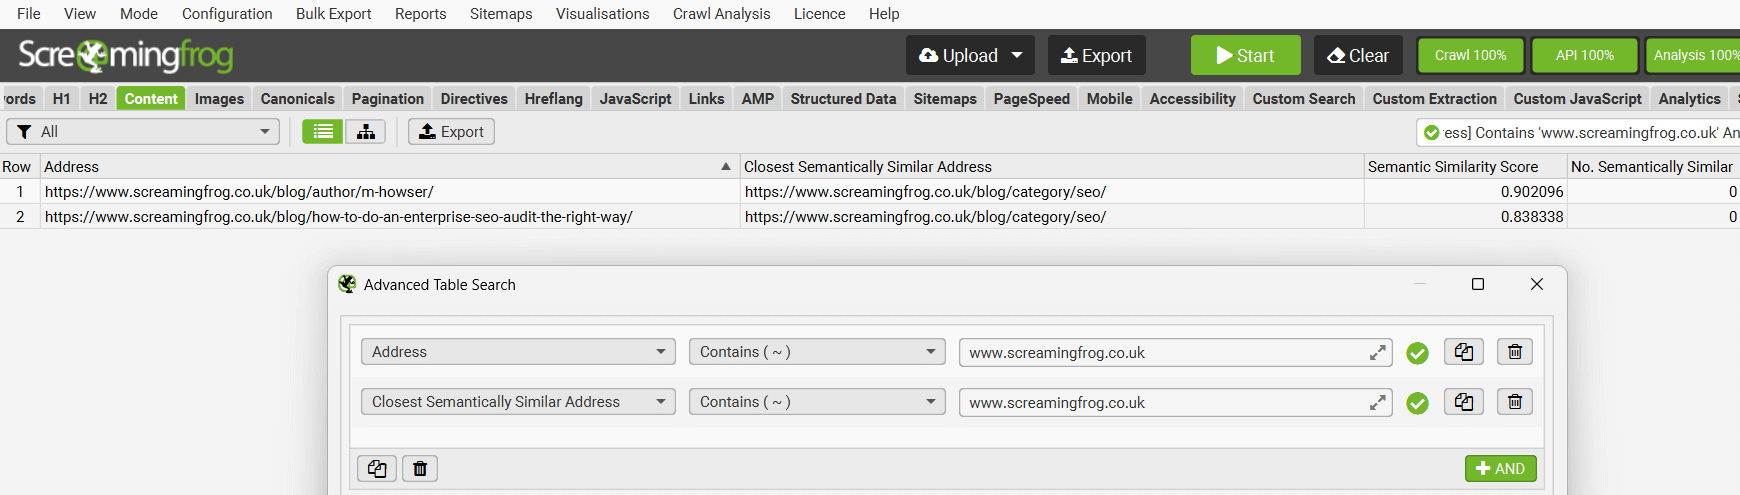Duplicate the Address filter row
This screenshot has height=495, width=1740.
[x=1464, y=352]
